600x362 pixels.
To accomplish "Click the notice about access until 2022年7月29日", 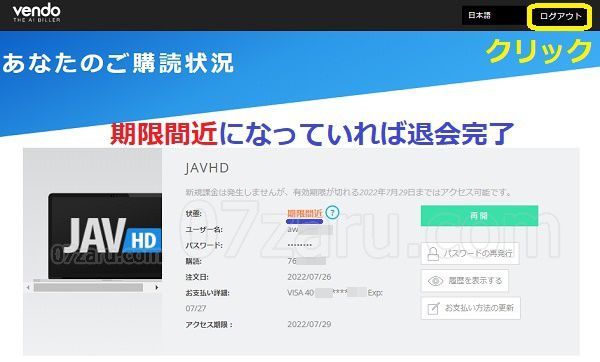I will (x=349, y=192).
